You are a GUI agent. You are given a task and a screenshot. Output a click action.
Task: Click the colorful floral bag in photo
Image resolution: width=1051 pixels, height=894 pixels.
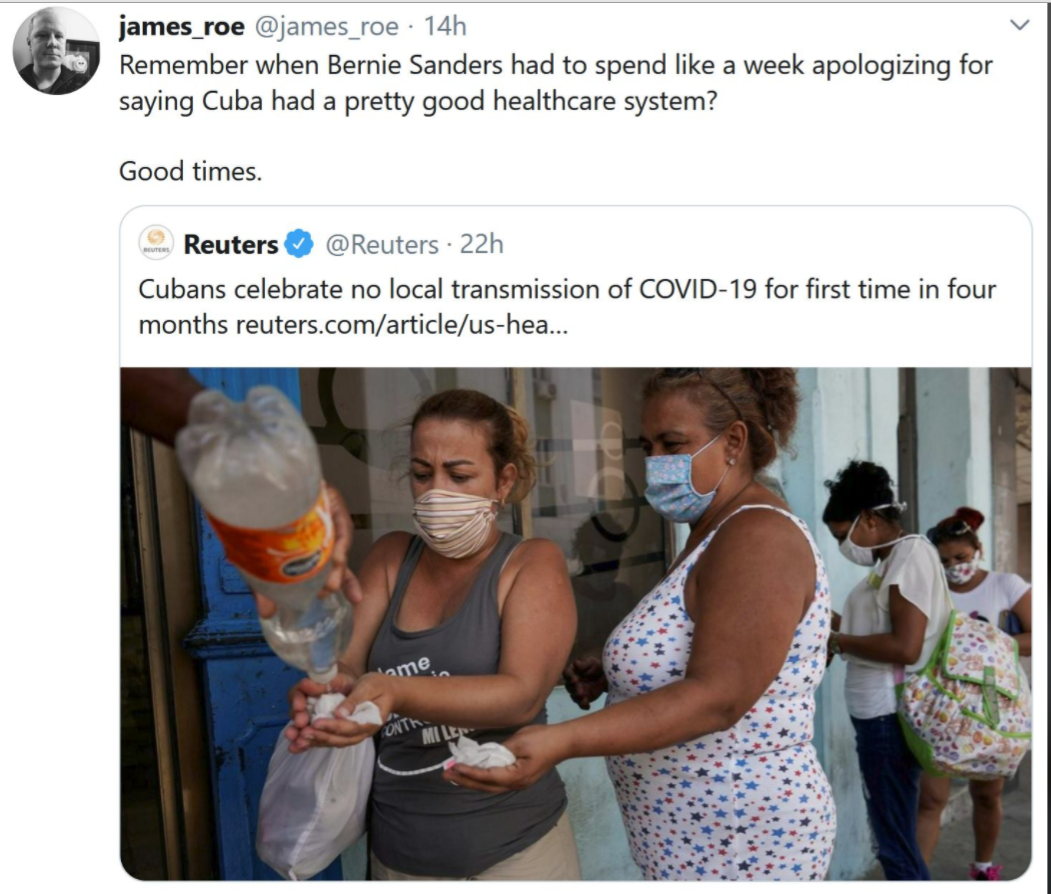963,696
